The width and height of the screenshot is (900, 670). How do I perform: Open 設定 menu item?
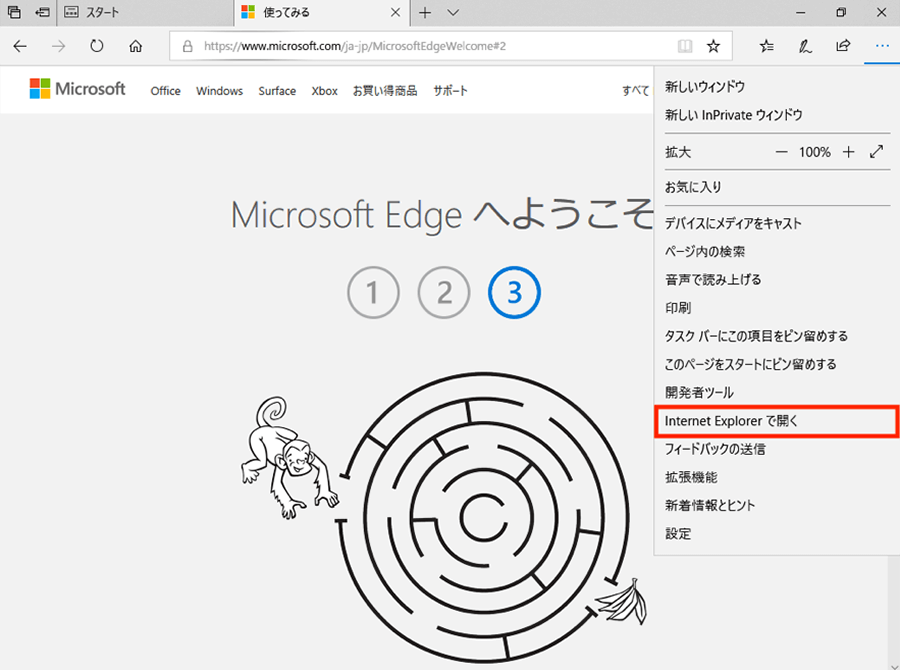777,533
